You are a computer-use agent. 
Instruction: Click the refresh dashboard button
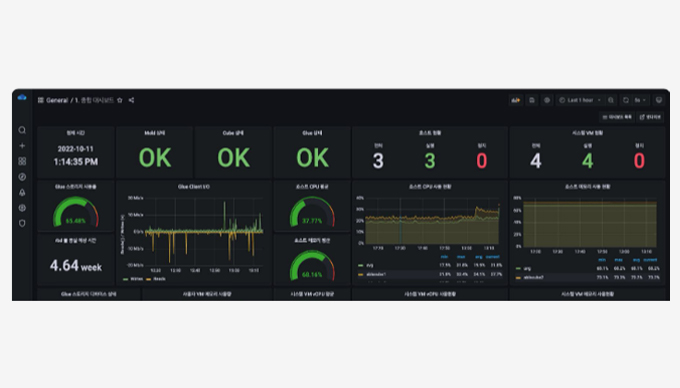(626, 100)
